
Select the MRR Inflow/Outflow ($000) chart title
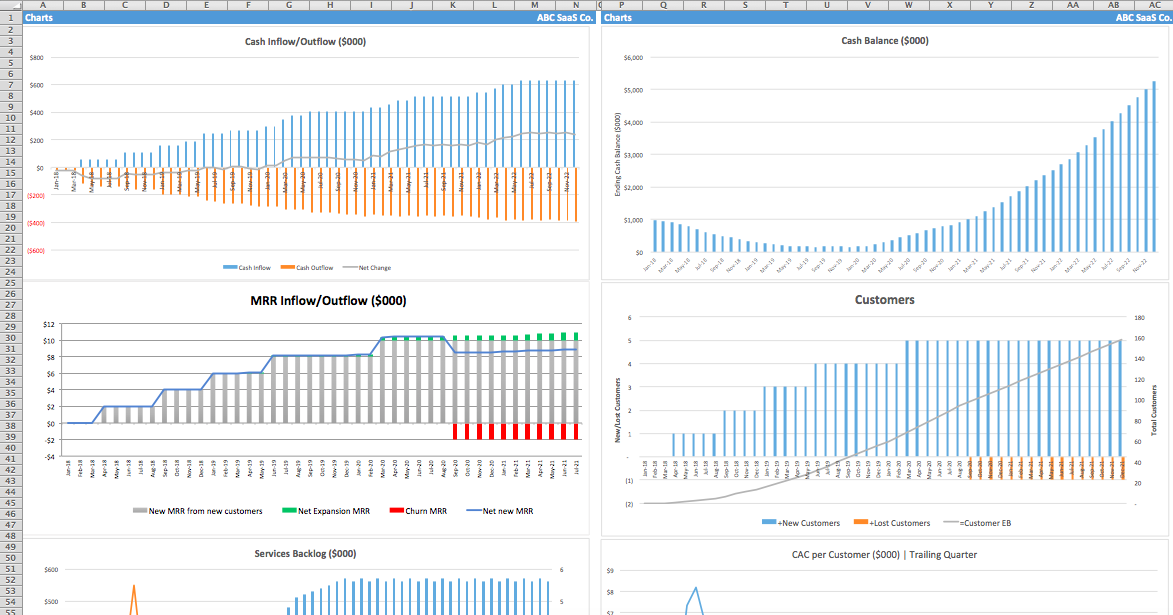coord(328,301)
